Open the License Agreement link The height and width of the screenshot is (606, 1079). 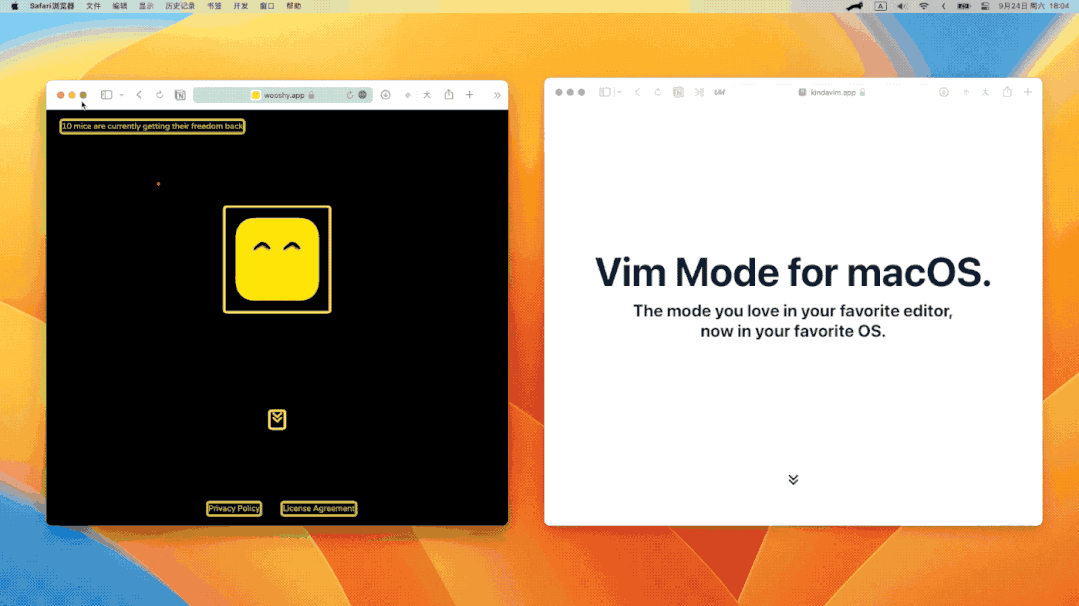click(x=319, y=508)
